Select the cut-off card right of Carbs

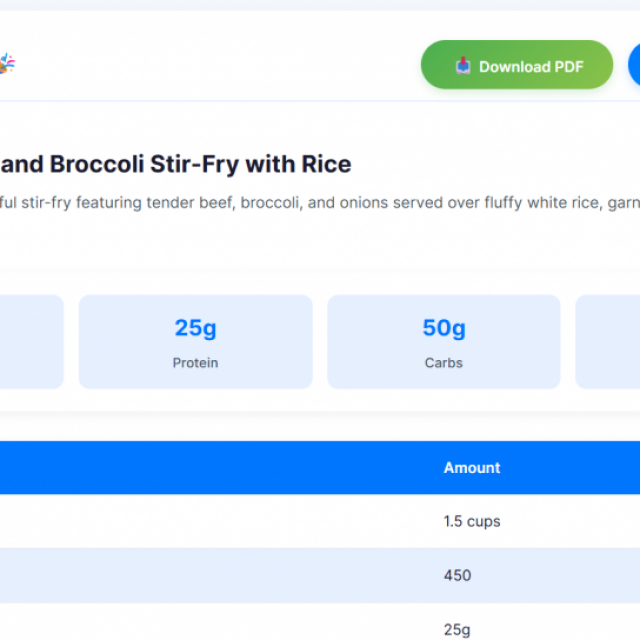point(608,342)
